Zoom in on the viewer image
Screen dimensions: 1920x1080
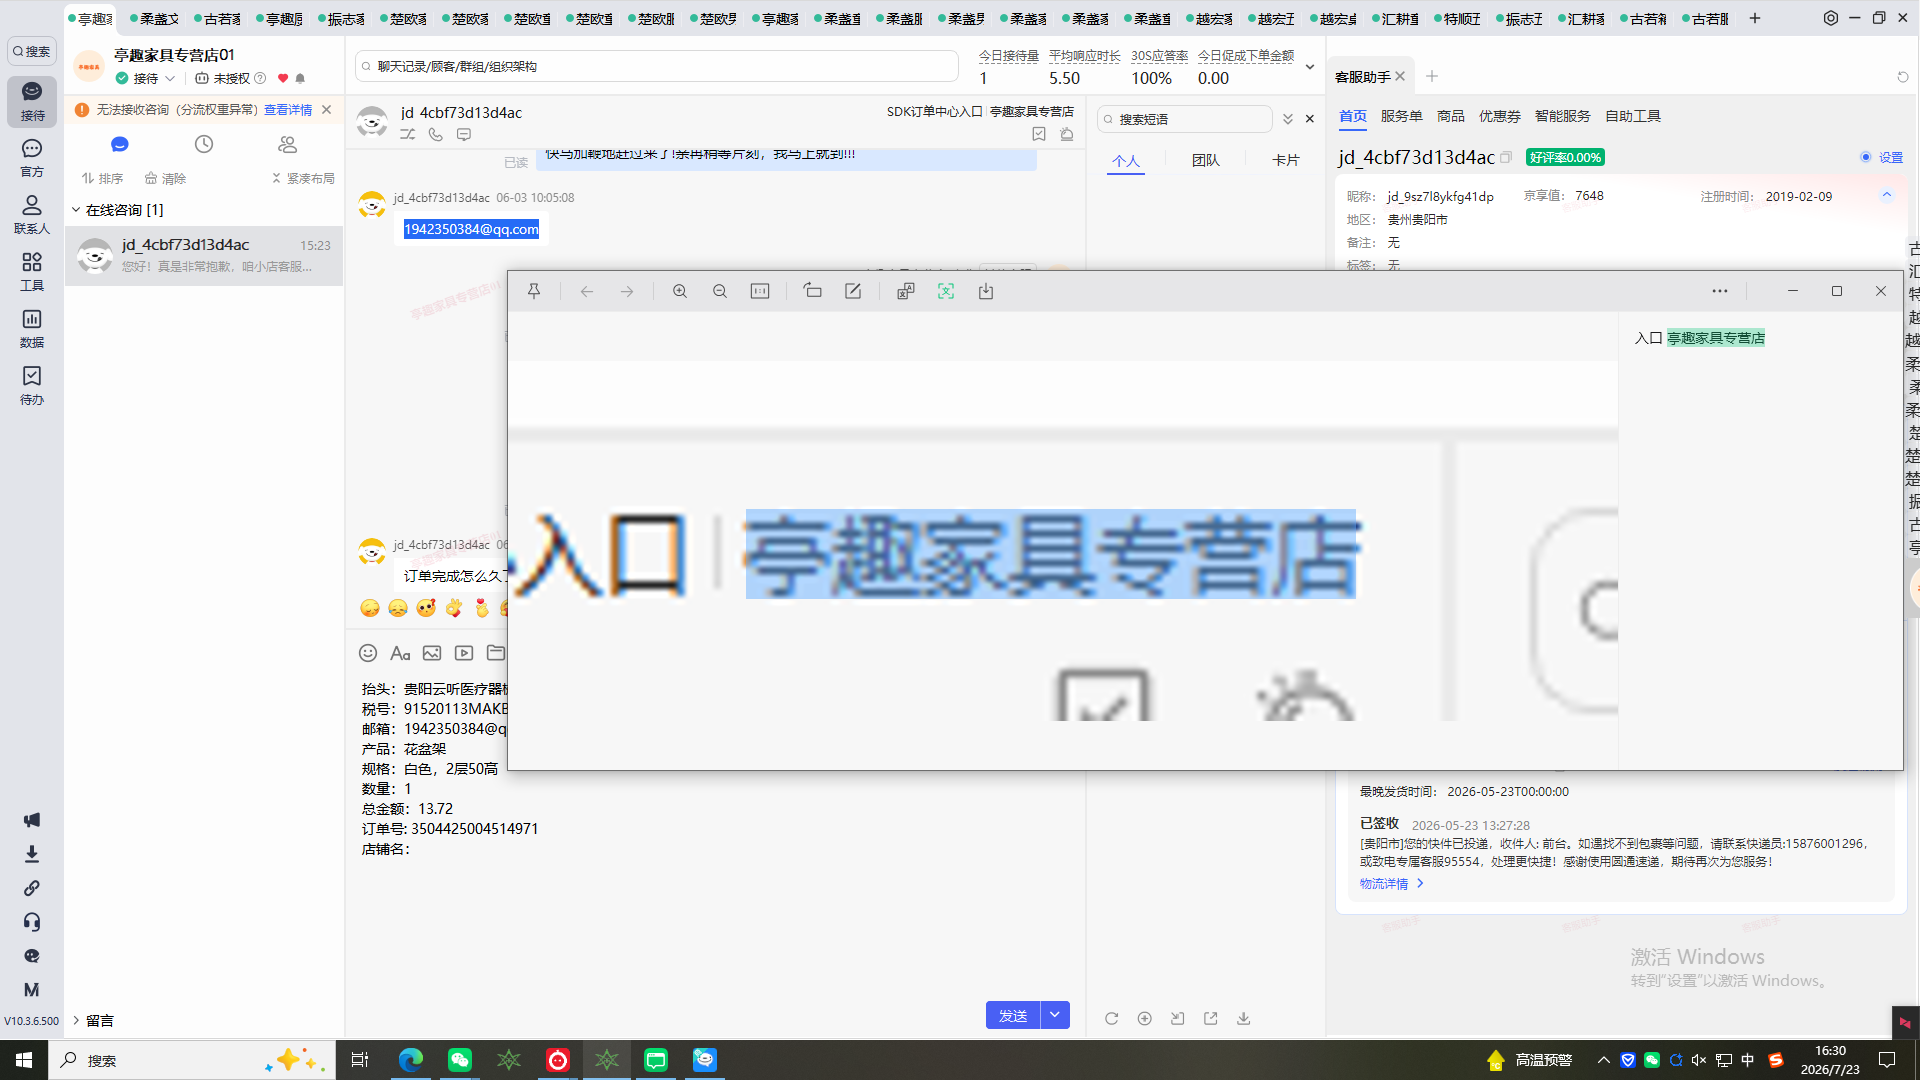coord(680,291)
